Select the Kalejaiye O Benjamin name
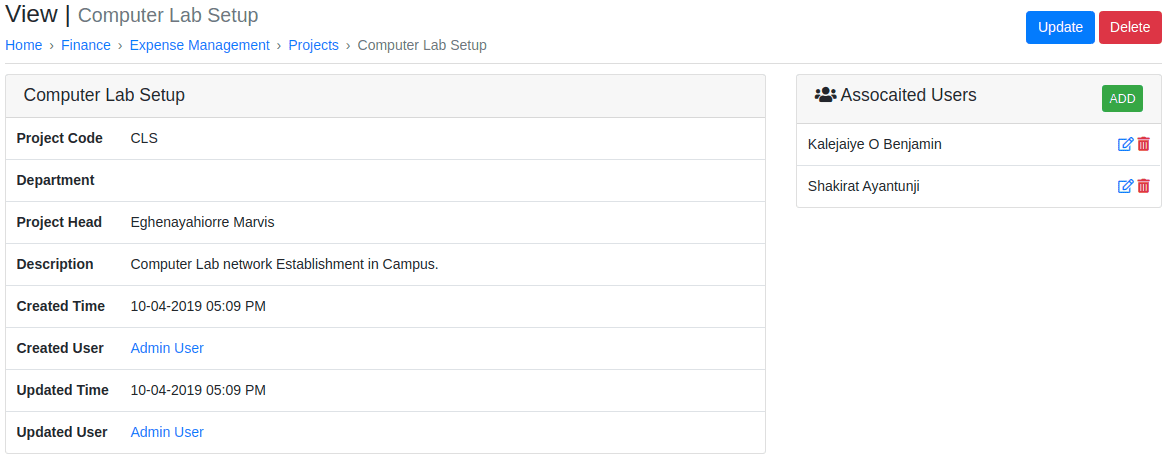This screenshot has height=459, width=1167. 875,144
